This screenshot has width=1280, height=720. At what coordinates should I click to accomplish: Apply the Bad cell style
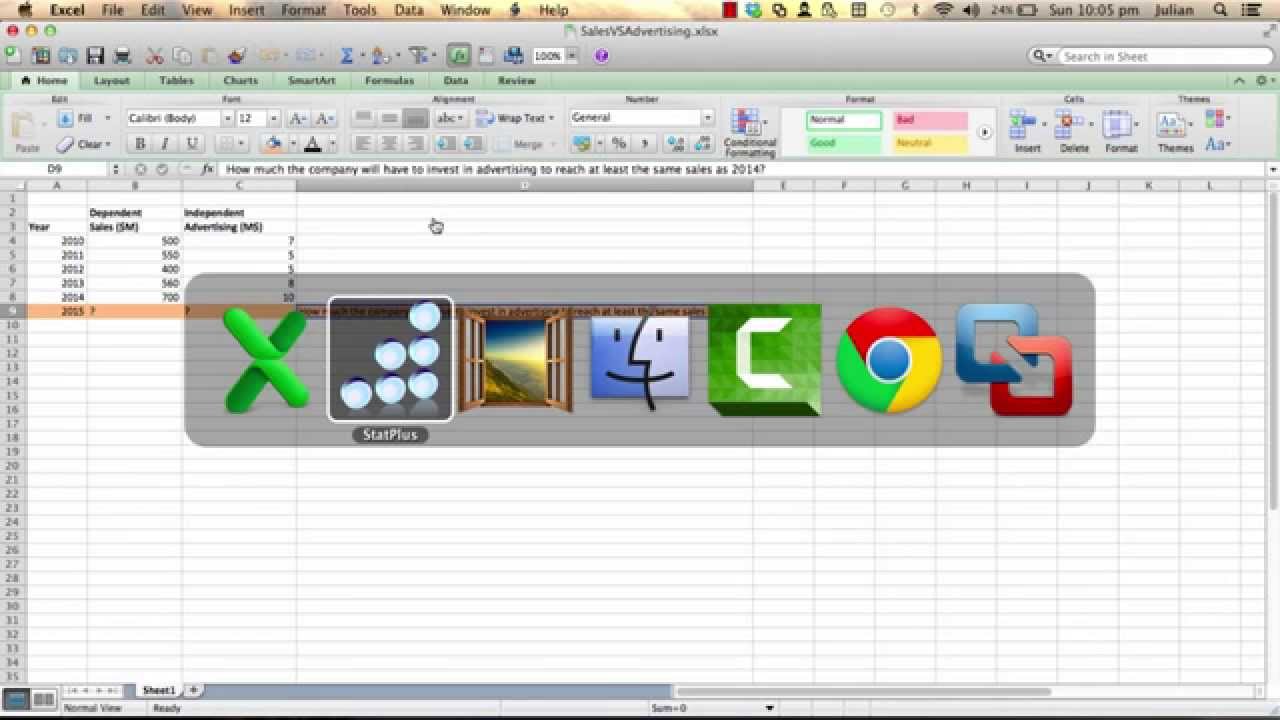930,120
